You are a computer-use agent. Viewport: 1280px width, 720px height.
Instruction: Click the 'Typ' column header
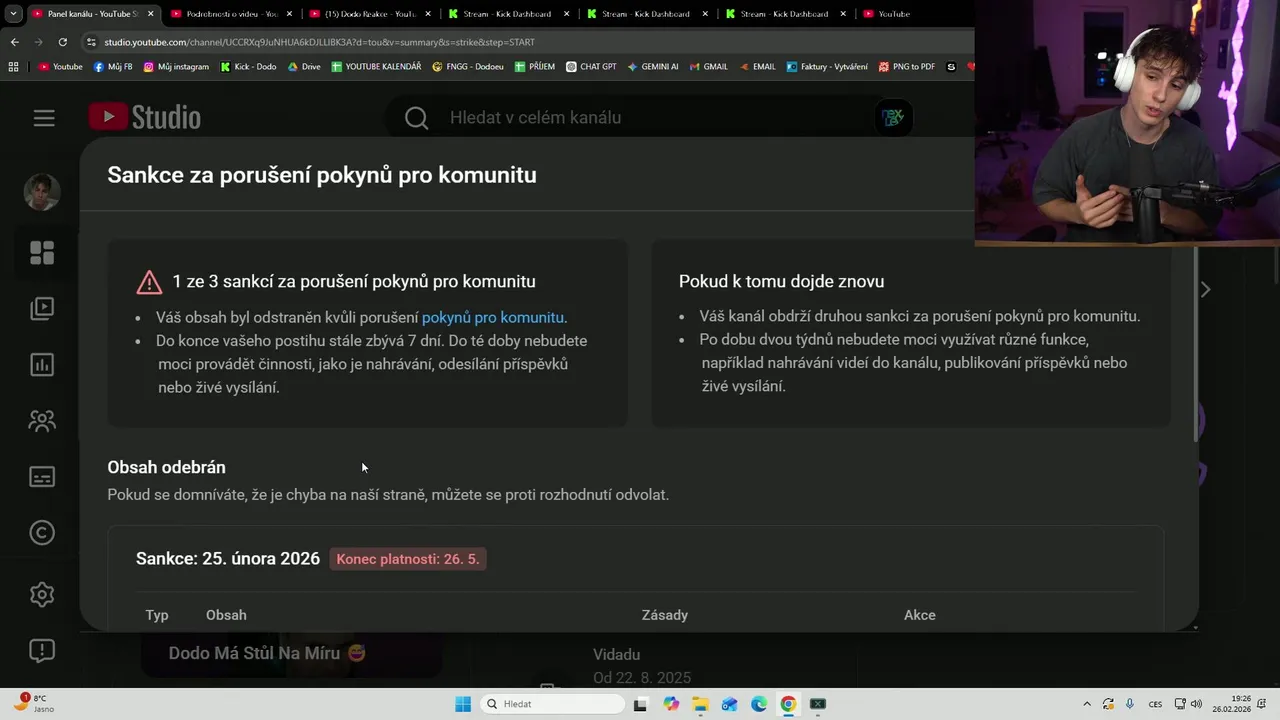pos(157,615)
